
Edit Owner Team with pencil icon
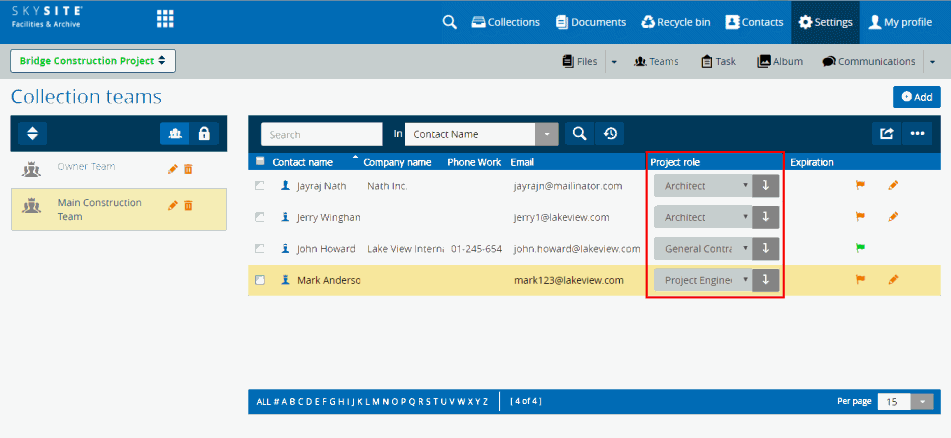pos(172,169)
